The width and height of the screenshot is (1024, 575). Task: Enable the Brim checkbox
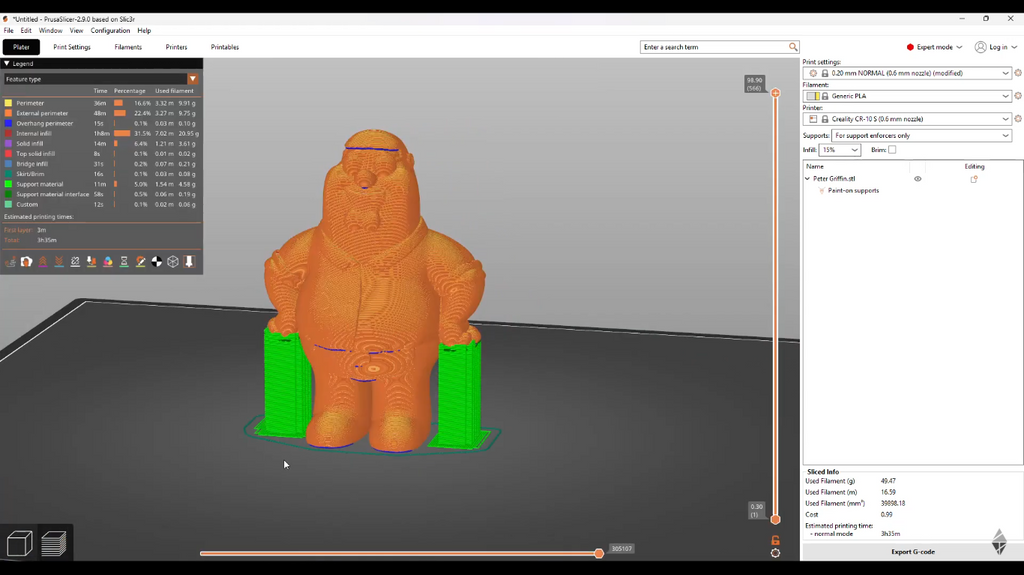point(892,150)
